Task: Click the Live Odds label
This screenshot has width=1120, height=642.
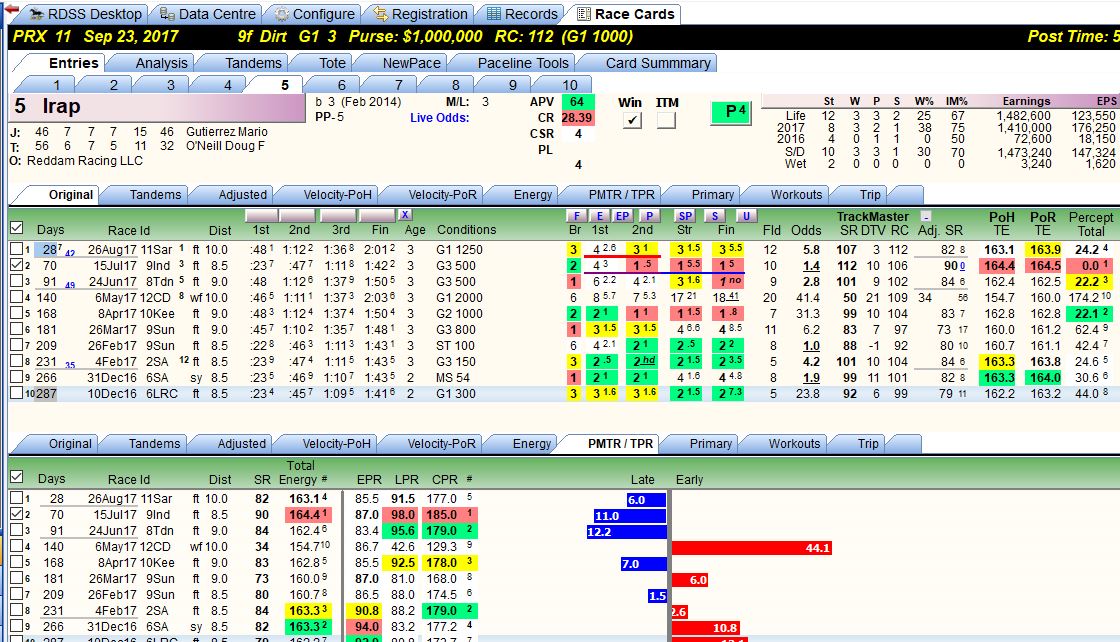Action: [439, 118]
